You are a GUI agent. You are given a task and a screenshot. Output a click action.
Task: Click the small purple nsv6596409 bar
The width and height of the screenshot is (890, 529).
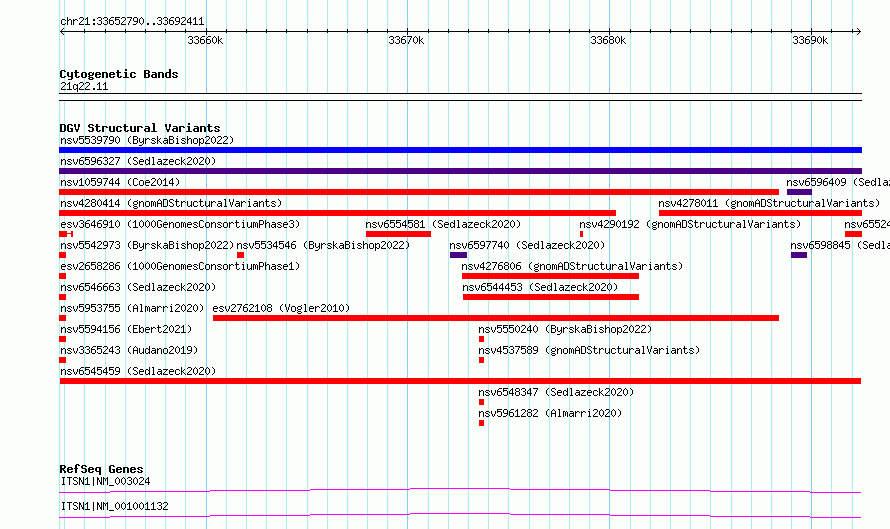point(799,192)
